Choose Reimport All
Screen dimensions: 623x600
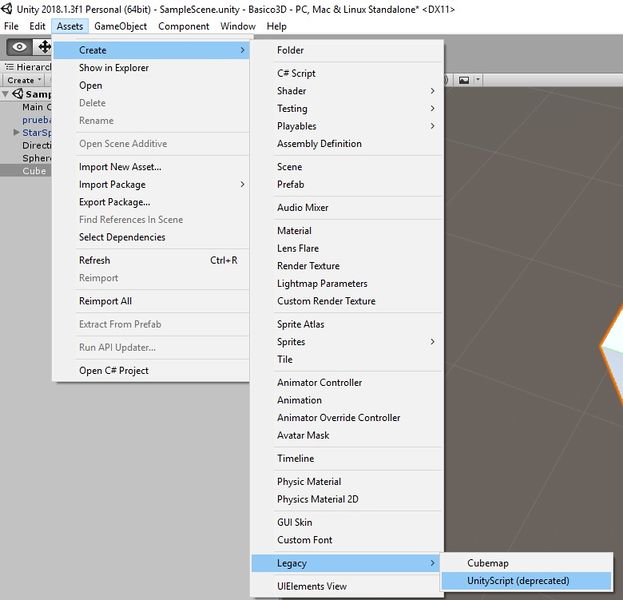click(x=151, y=301)
